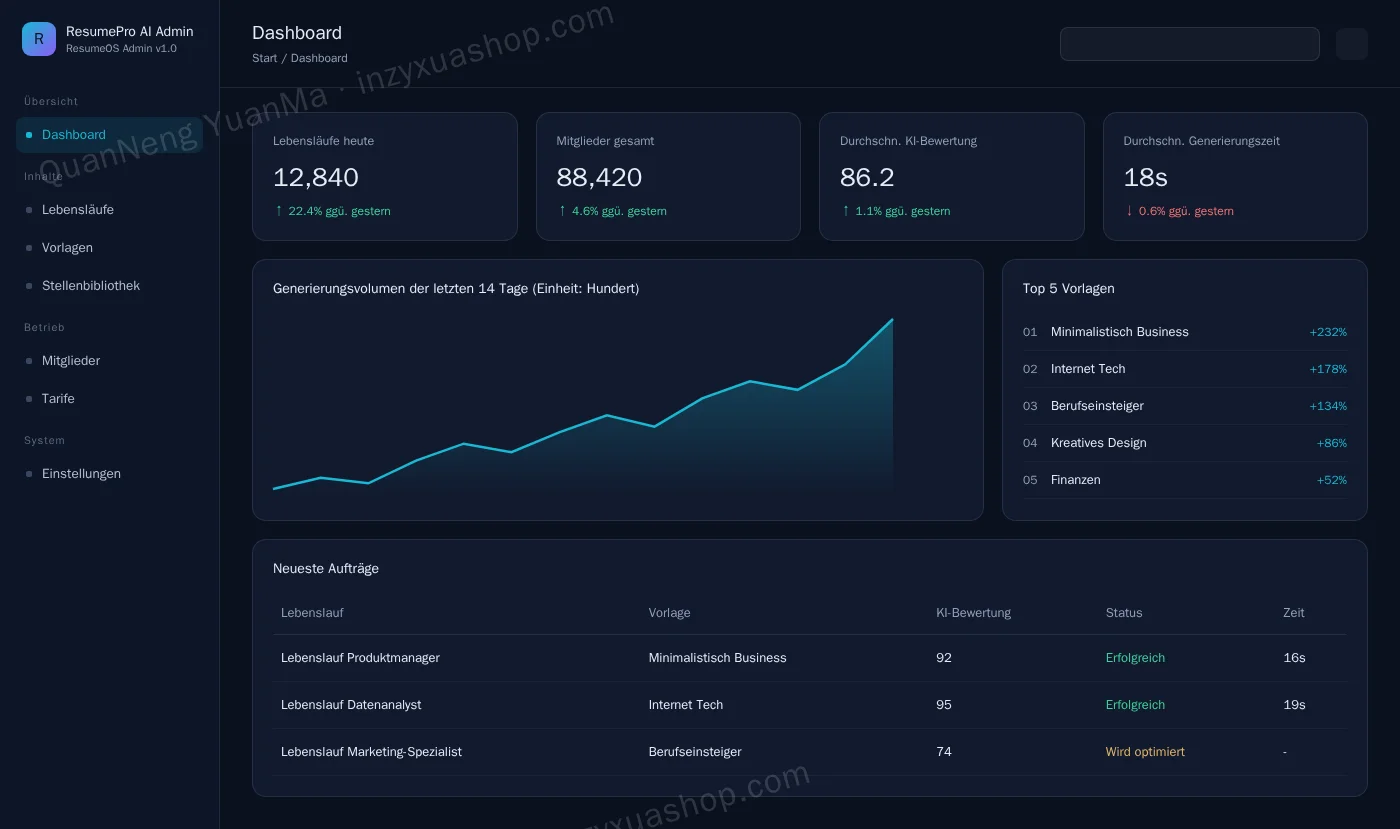Select the Lebensläufe heute stat card
1400x829 pixels.
[x=385, y=176]
